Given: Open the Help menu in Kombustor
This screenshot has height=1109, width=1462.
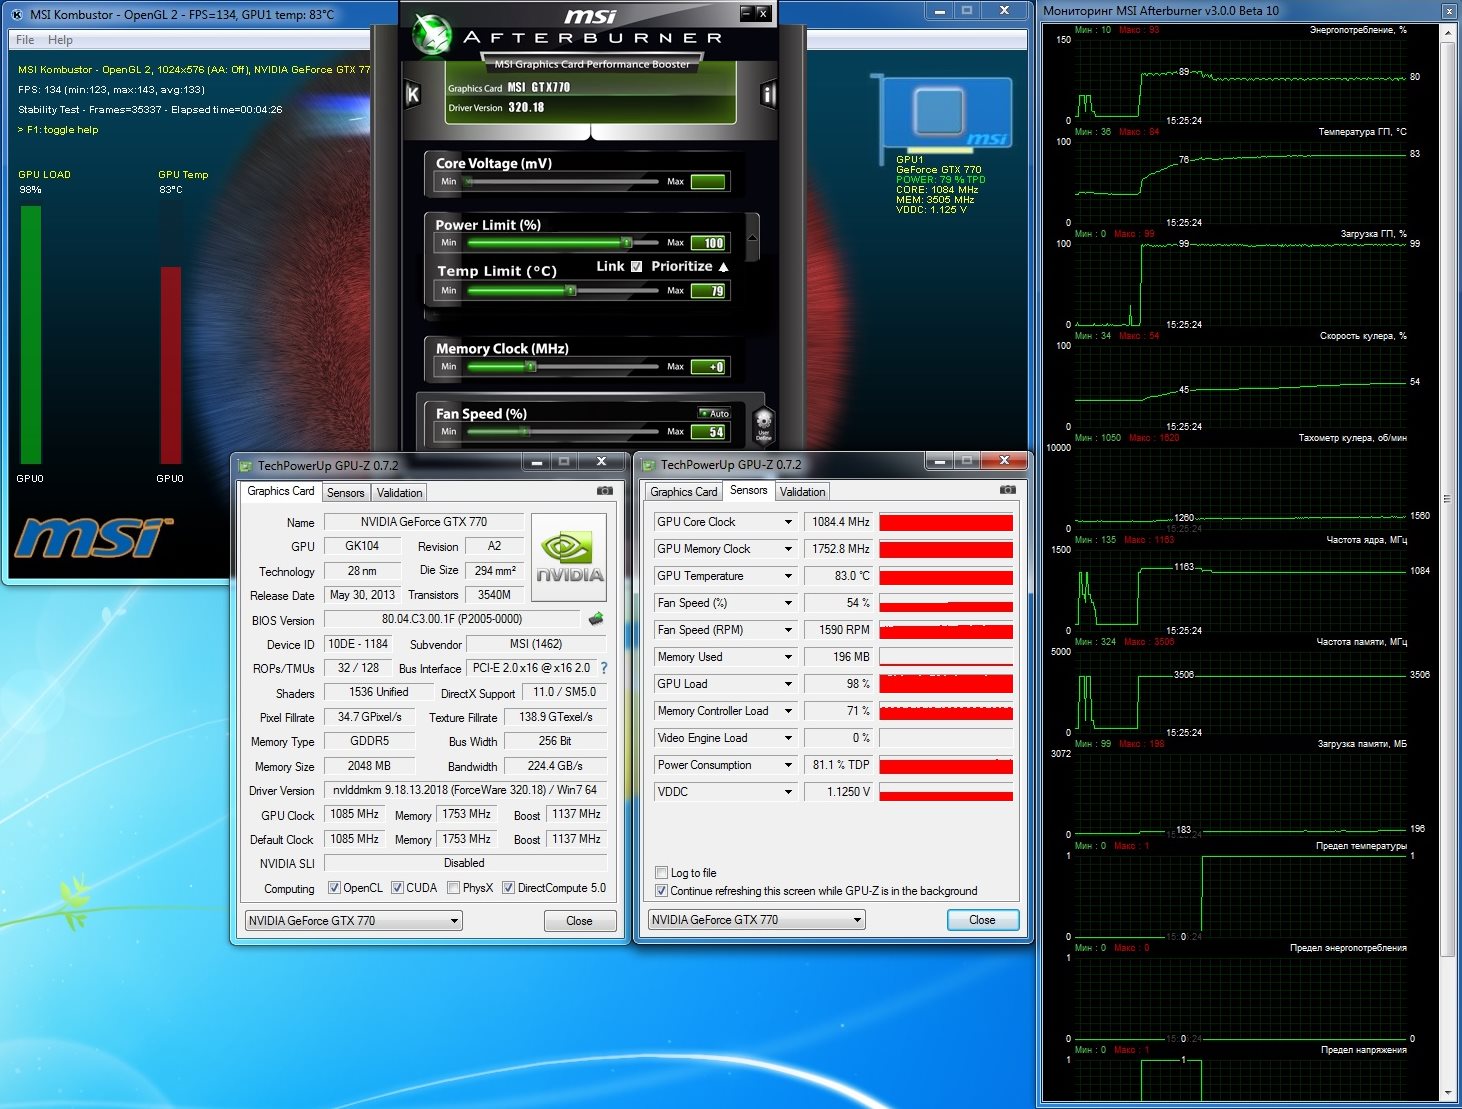Looking at the screenshot, I should coord(60,40).
